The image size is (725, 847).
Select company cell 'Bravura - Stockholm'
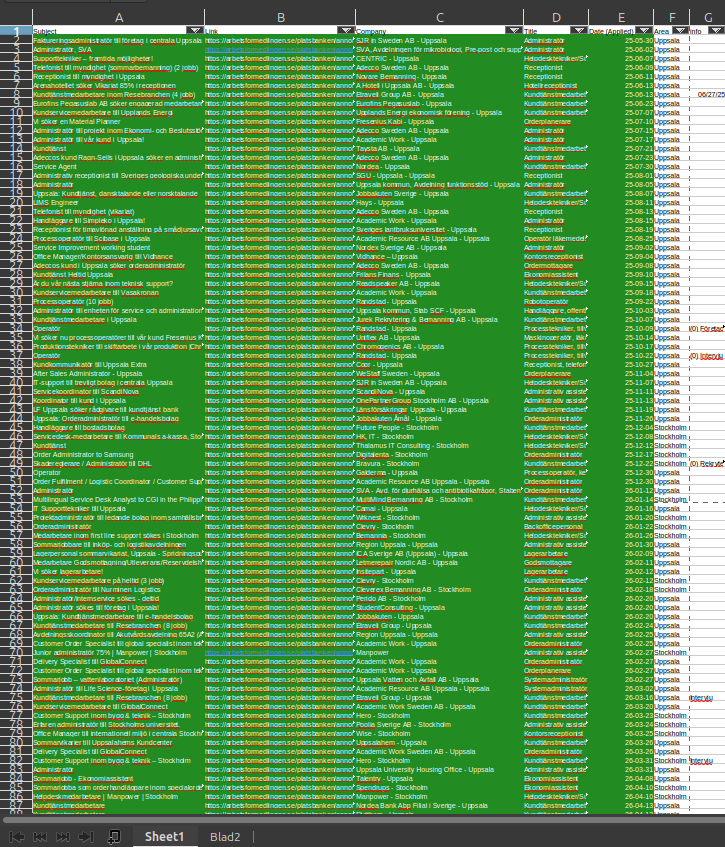tap(439, 463)
